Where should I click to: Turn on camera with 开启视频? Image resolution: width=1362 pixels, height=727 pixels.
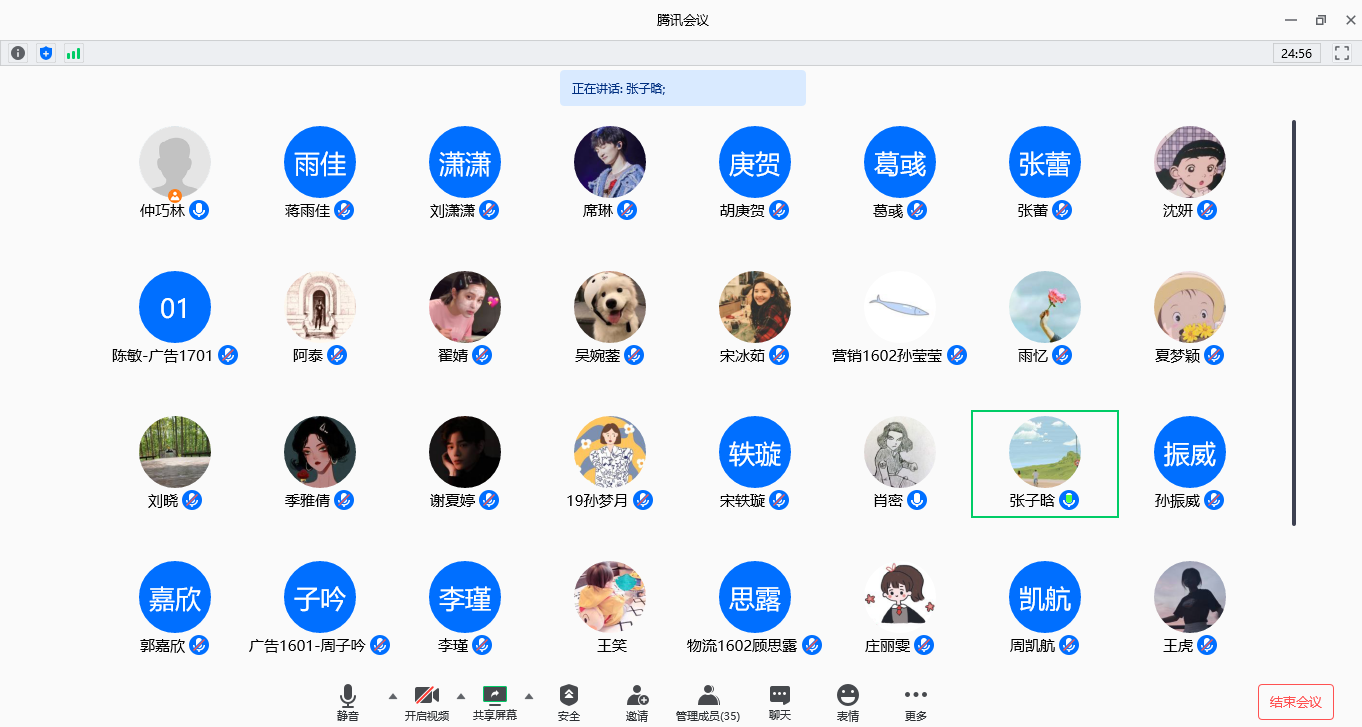coord(427,702)
